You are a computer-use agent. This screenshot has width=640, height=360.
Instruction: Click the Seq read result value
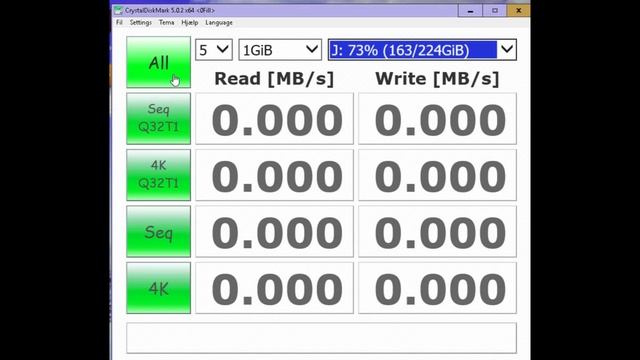point(274,231)
